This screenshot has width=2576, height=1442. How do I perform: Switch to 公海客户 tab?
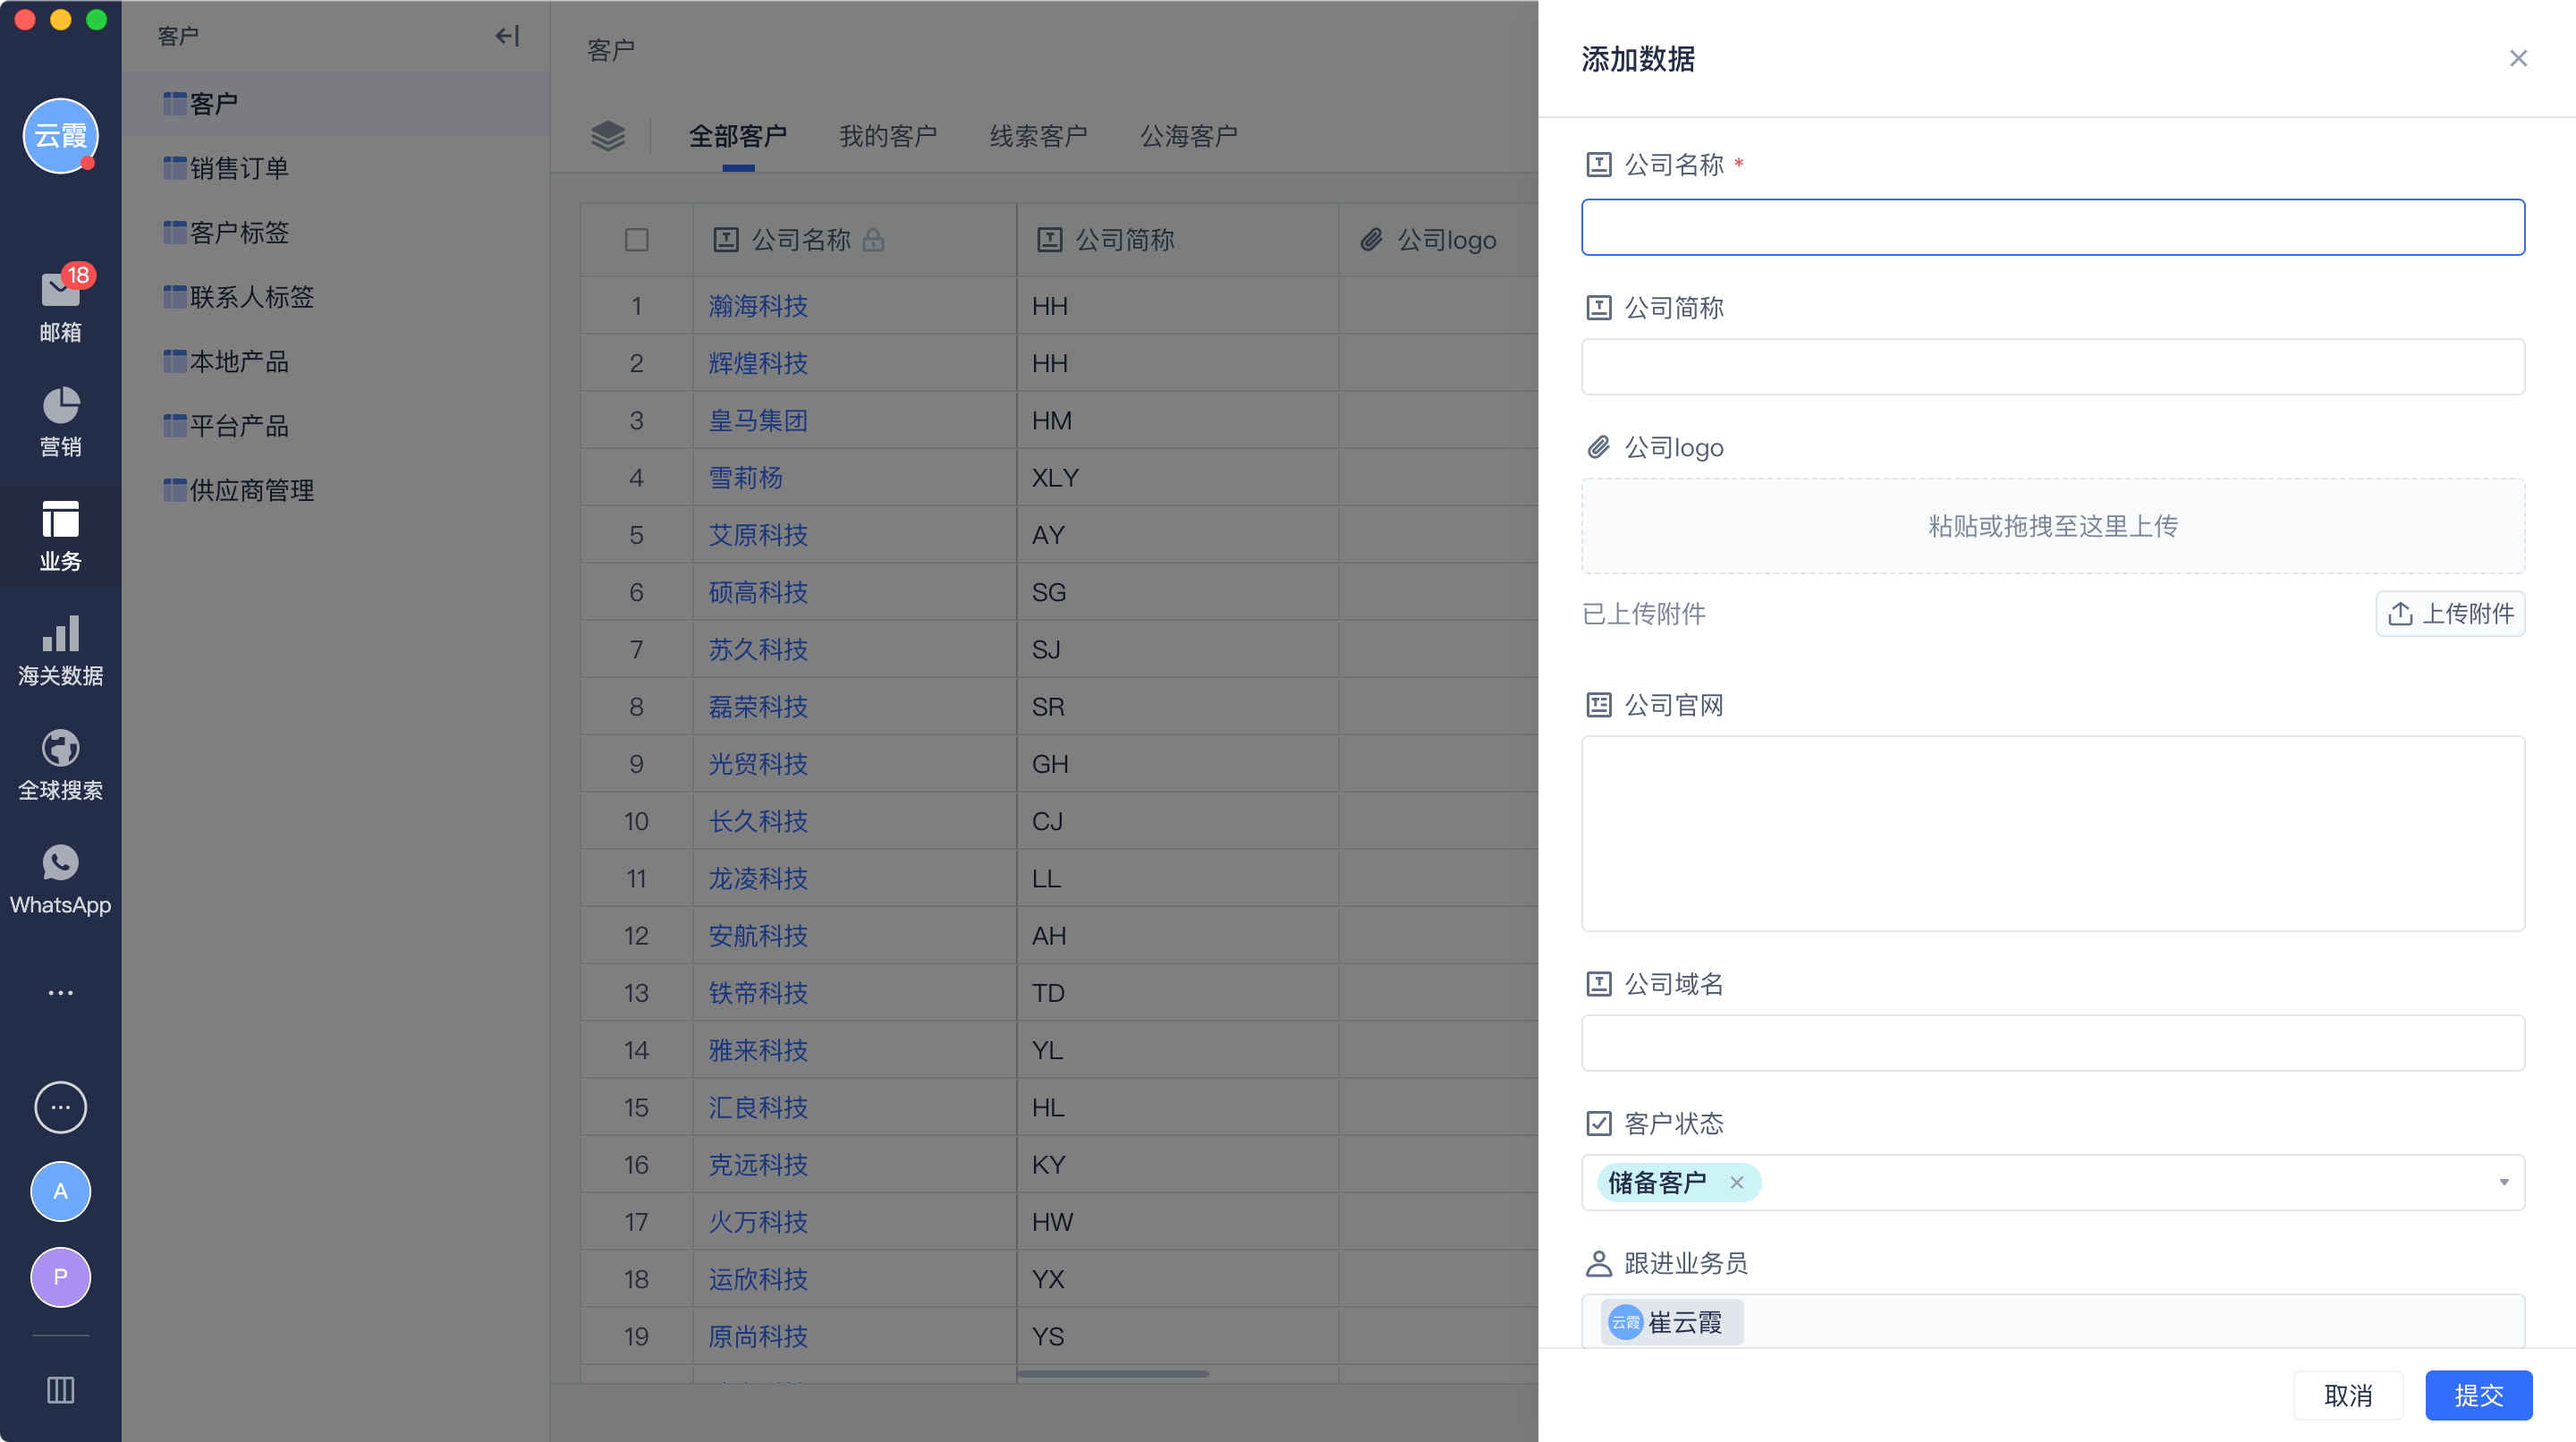[x=1188, y=136]
